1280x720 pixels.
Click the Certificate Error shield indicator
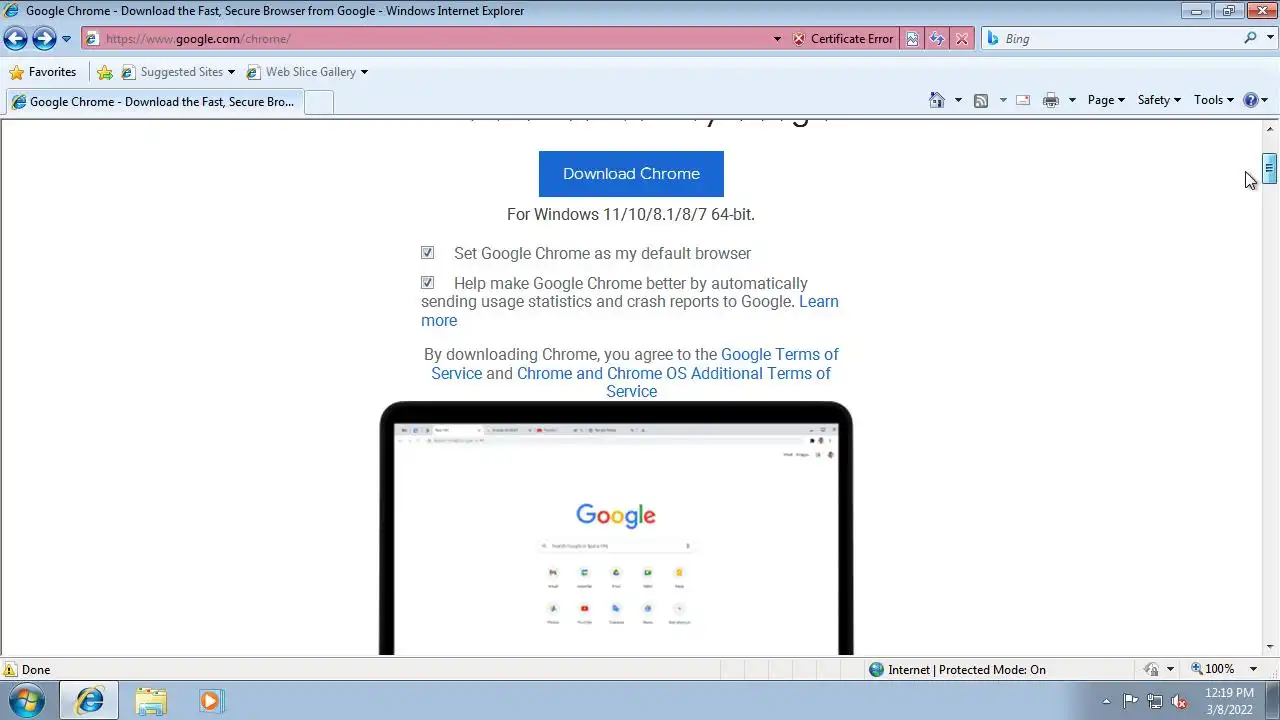843,39
